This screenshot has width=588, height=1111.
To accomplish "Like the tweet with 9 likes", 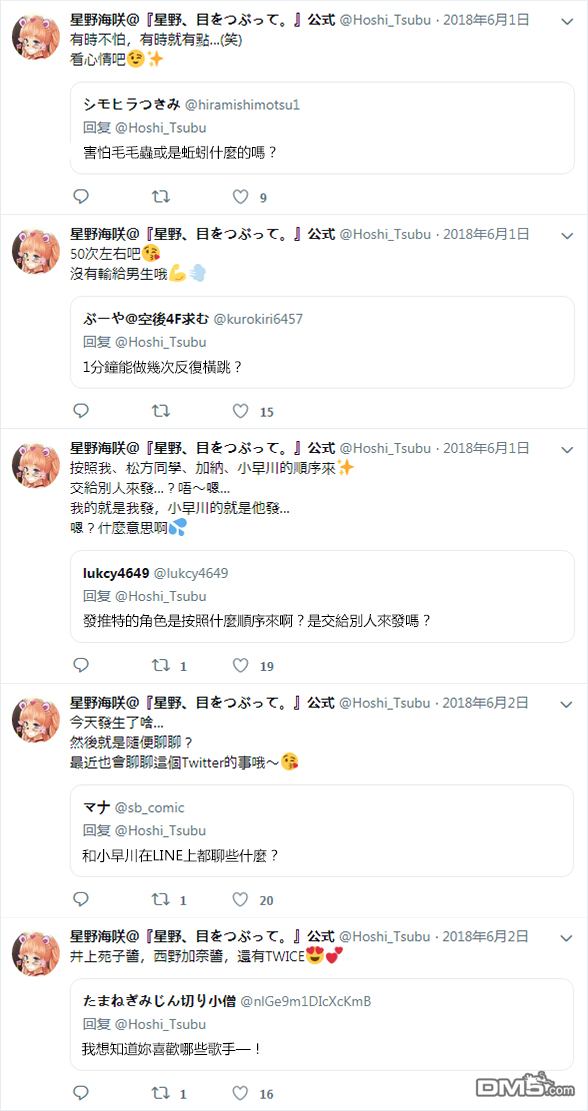I will point(241,196).
